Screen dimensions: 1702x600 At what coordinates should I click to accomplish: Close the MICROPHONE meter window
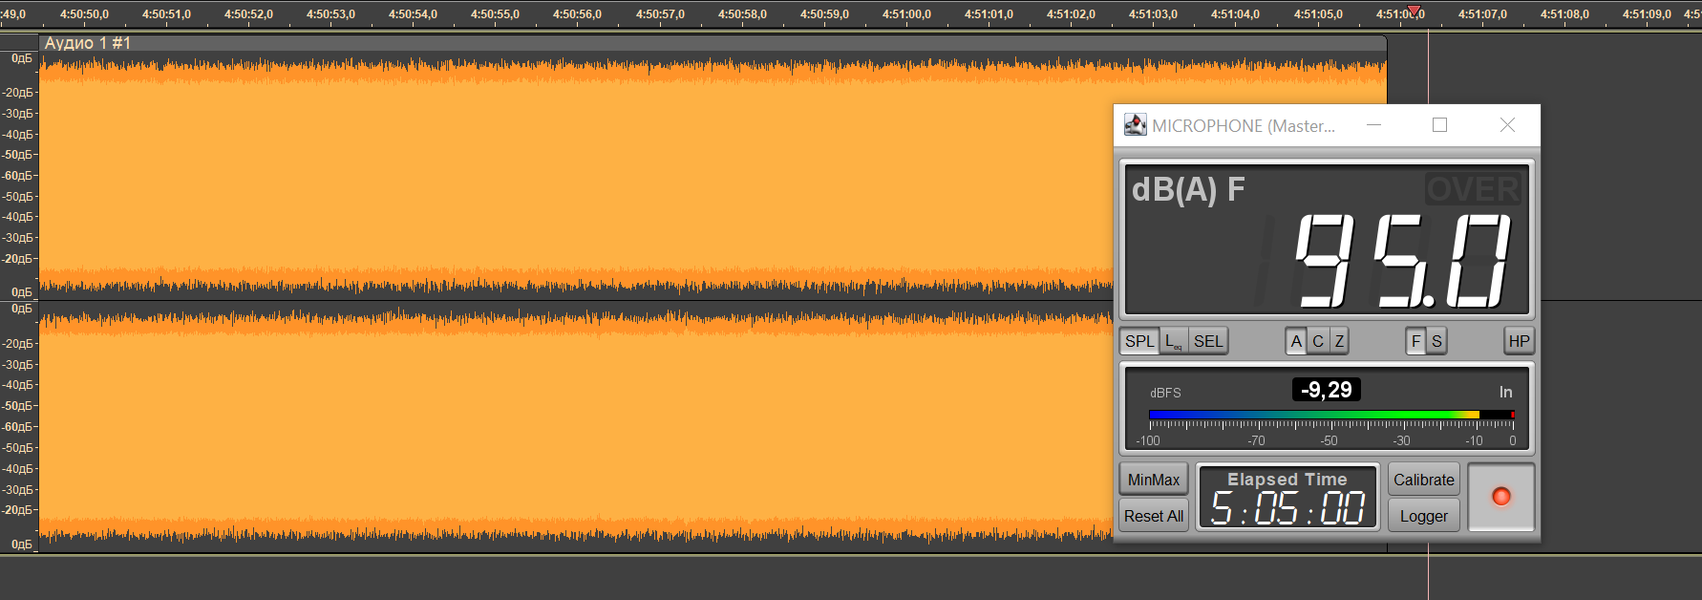click(1507, 125)
